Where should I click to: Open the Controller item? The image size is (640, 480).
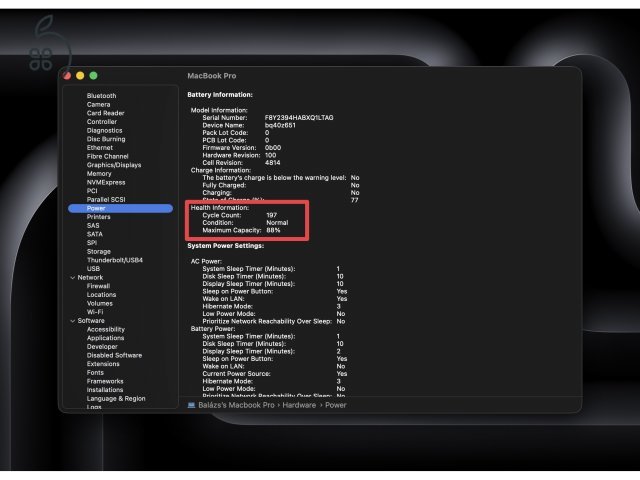tap(102, 122)
